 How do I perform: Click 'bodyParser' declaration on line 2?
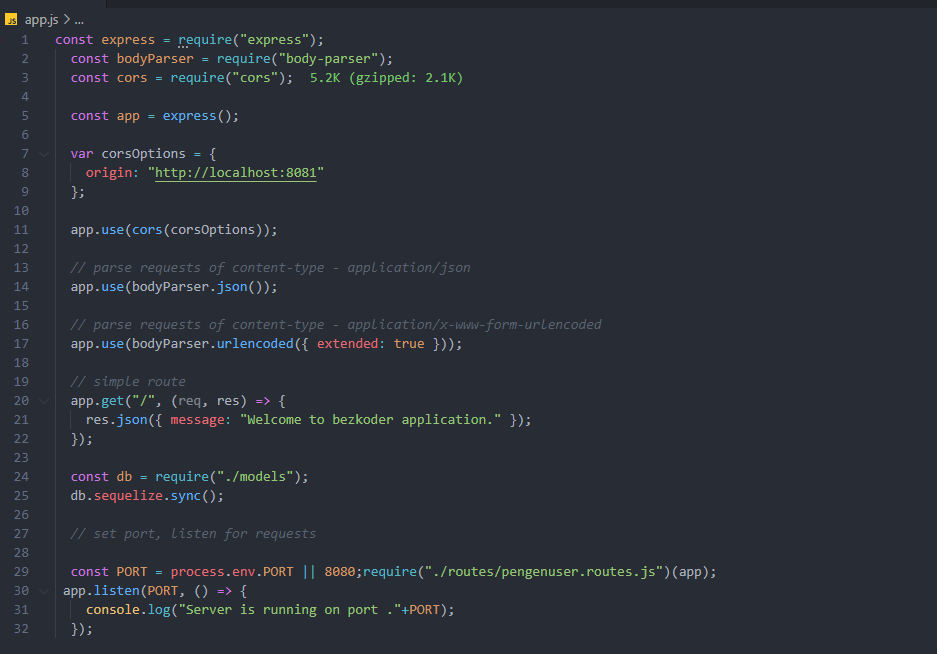(155, 59)
